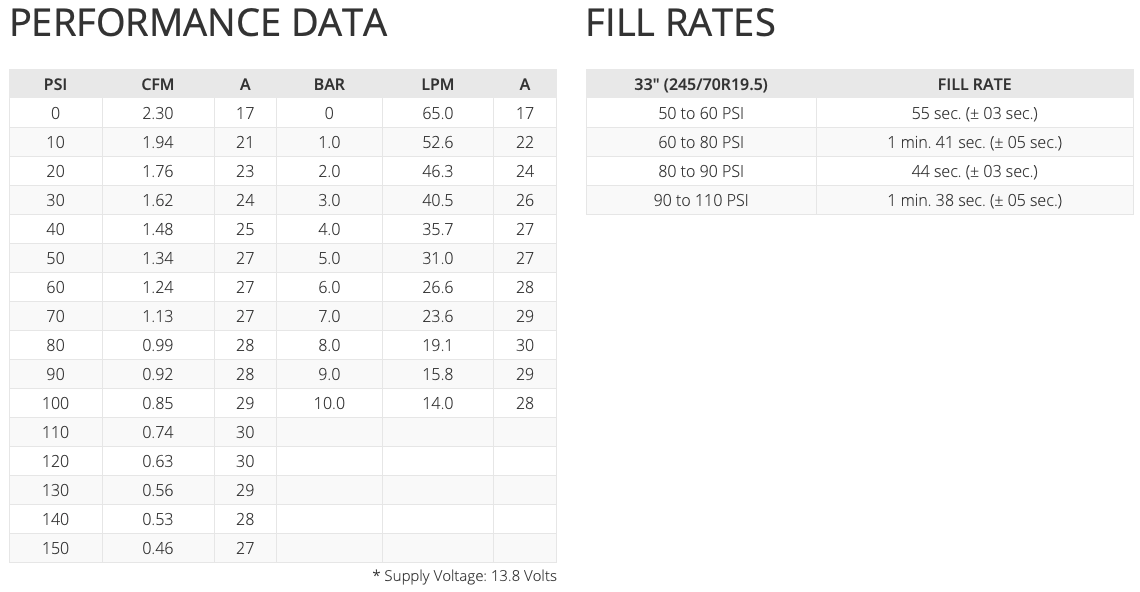Select the 65.0 LPM value cell

(x=437, y=114)
